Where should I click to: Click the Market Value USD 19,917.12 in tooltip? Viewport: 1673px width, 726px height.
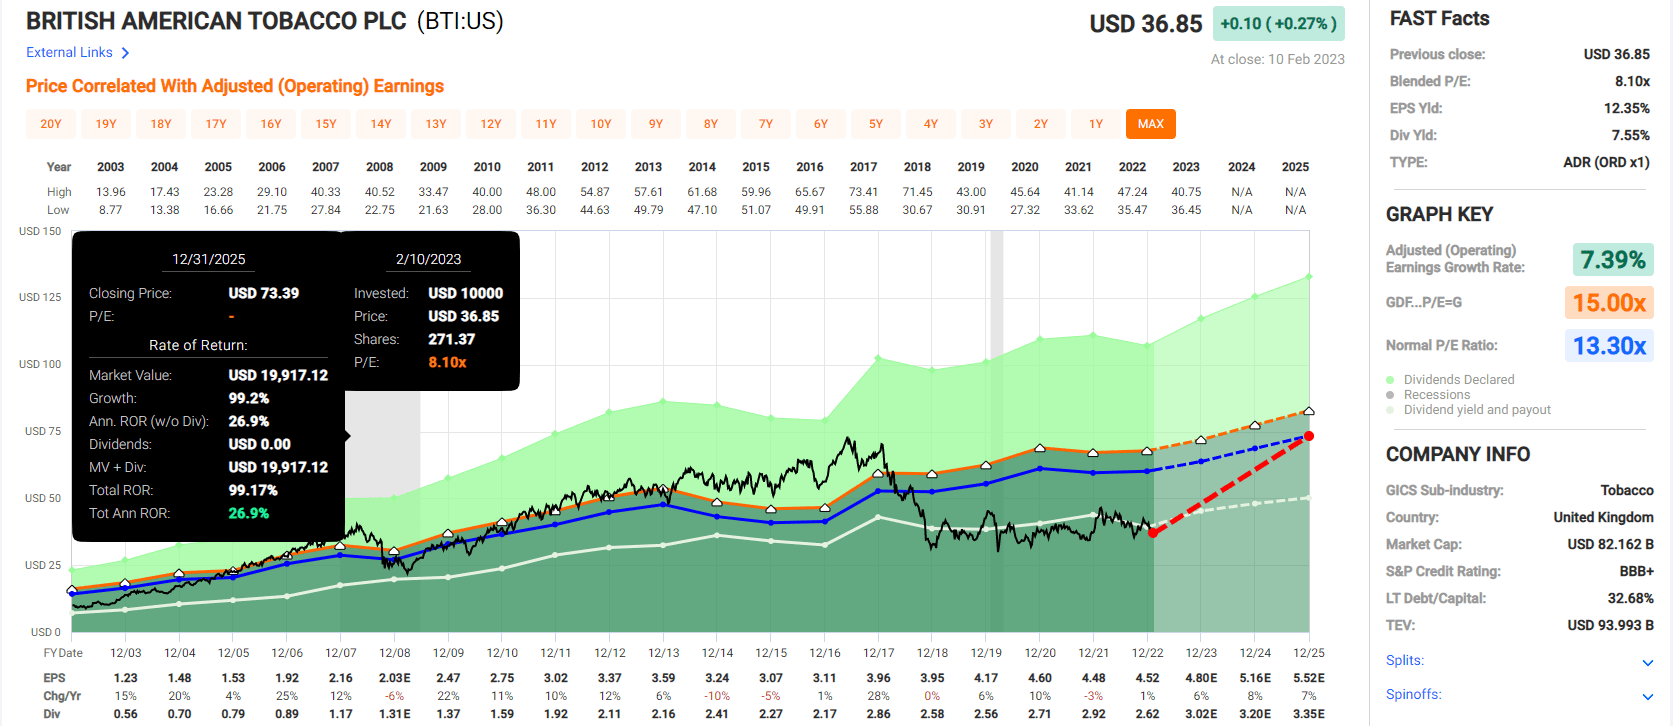click(x=278, y=375)
